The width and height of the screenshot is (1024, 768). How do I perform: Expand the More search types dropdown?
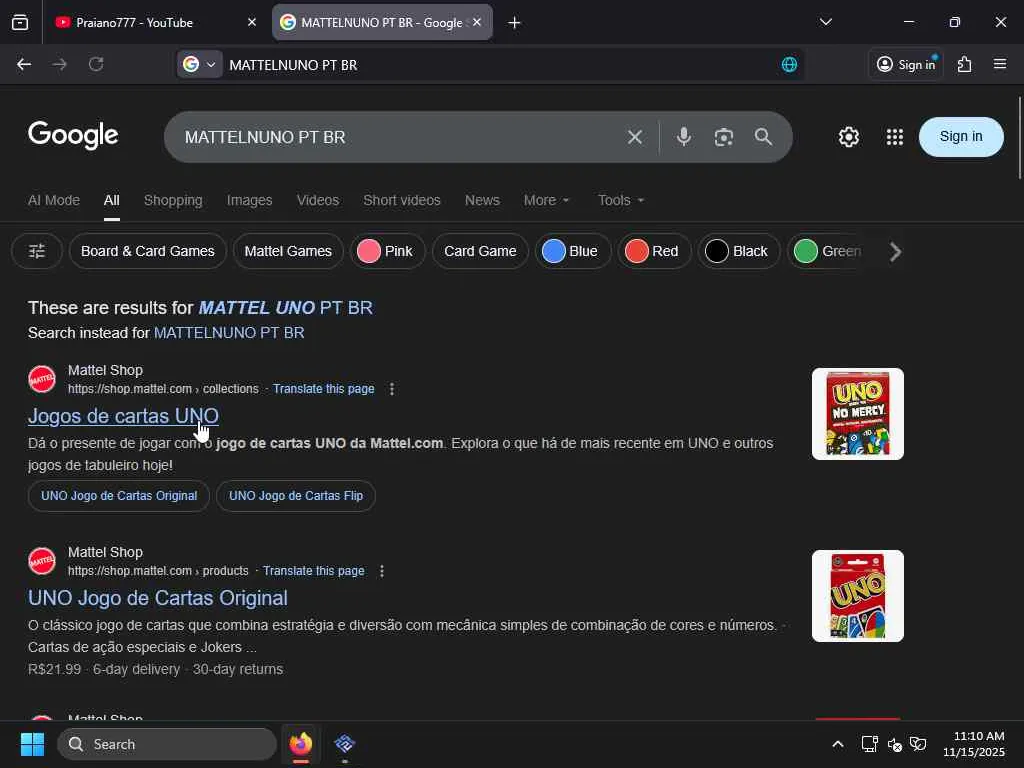547,200
